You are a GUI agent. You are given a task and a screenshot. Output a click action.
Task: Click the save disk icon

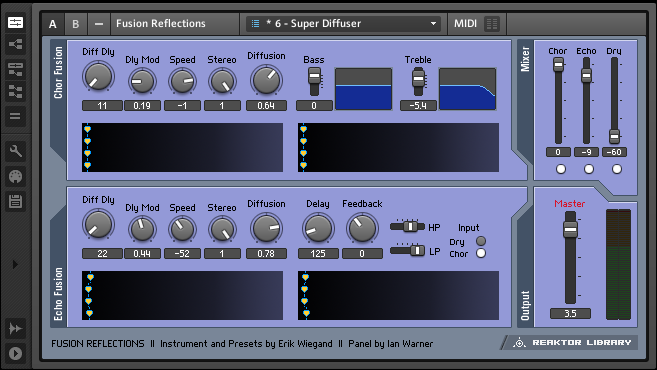pos(16,202)
